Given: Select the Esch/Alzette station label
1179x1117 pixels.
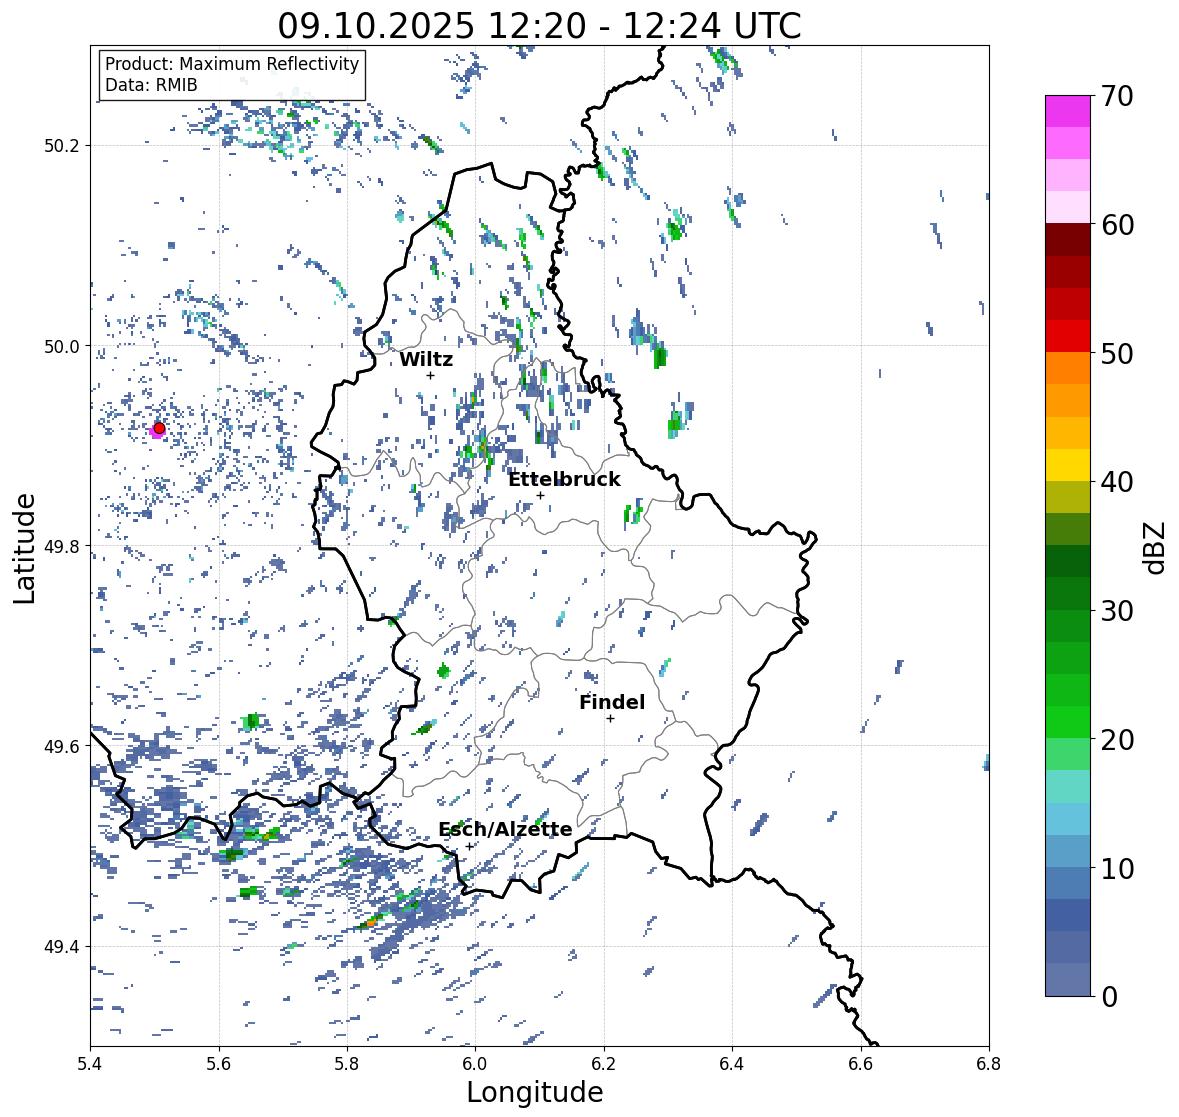Looking at the screenshot, I should click(505, 829).
